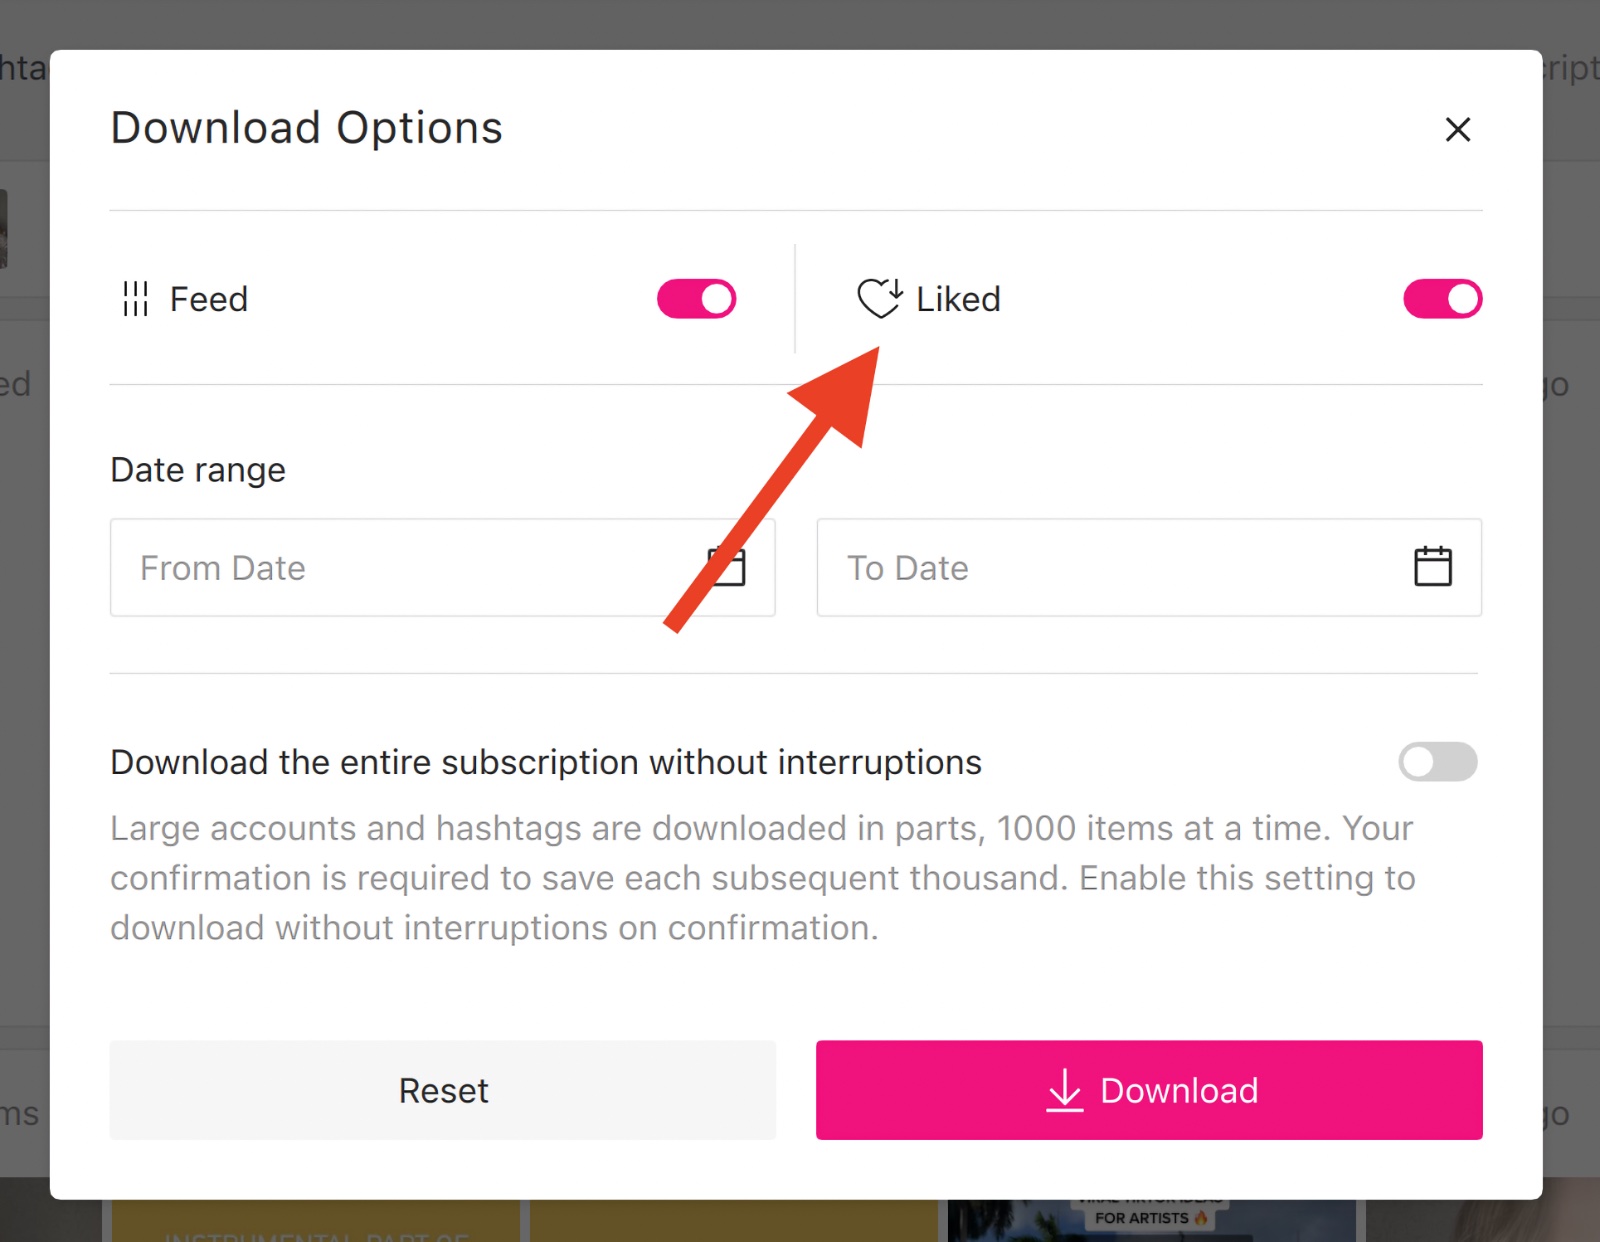Disable the Feed toggle switch
Screen dimensions: 1600x1242
(x=696, y=299)
